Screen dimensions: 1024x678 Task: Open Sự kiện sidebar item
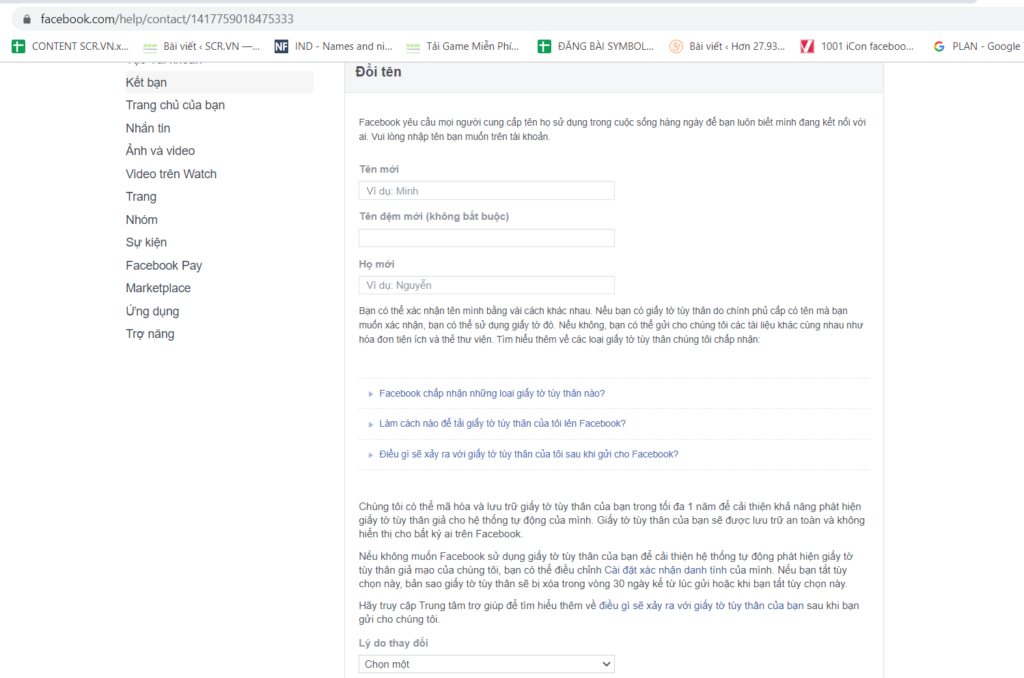(x=146, y=242)
